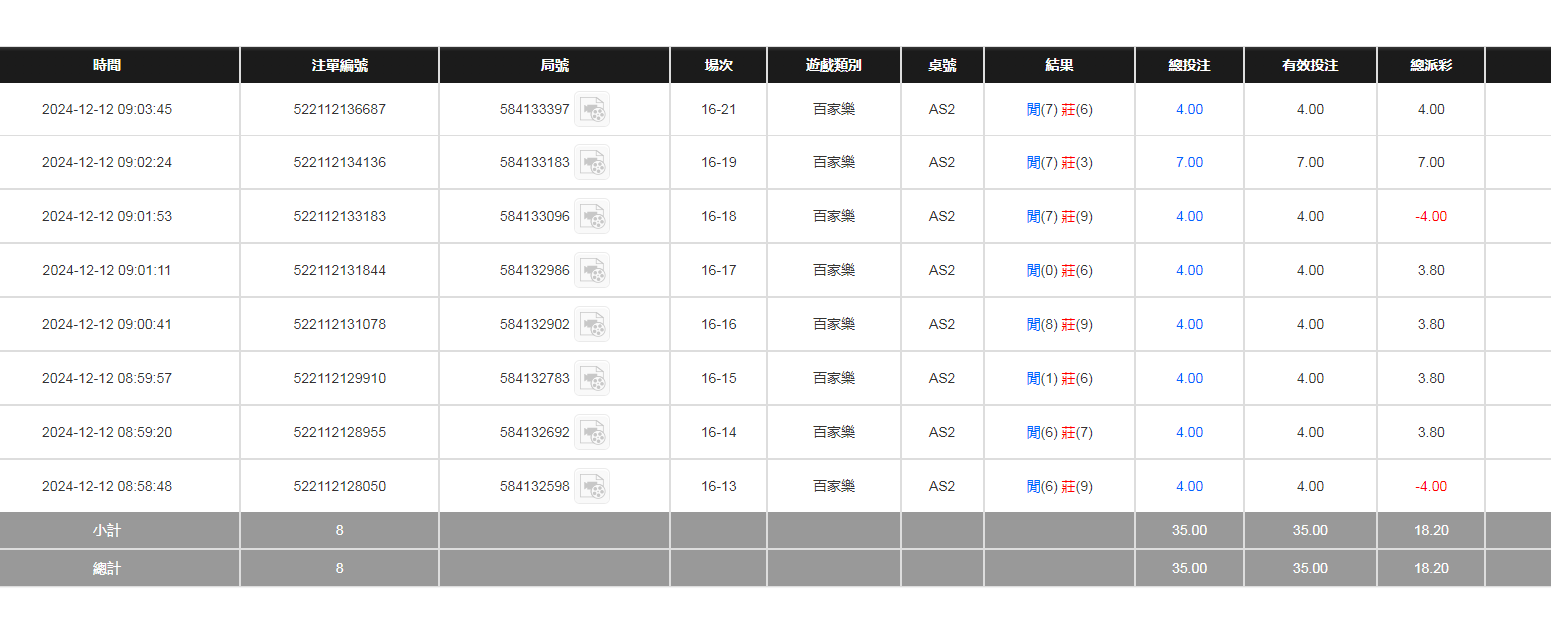View bet details for order 522112128050
This screenshot has width=1551, height=619.
pos(1189,486)
